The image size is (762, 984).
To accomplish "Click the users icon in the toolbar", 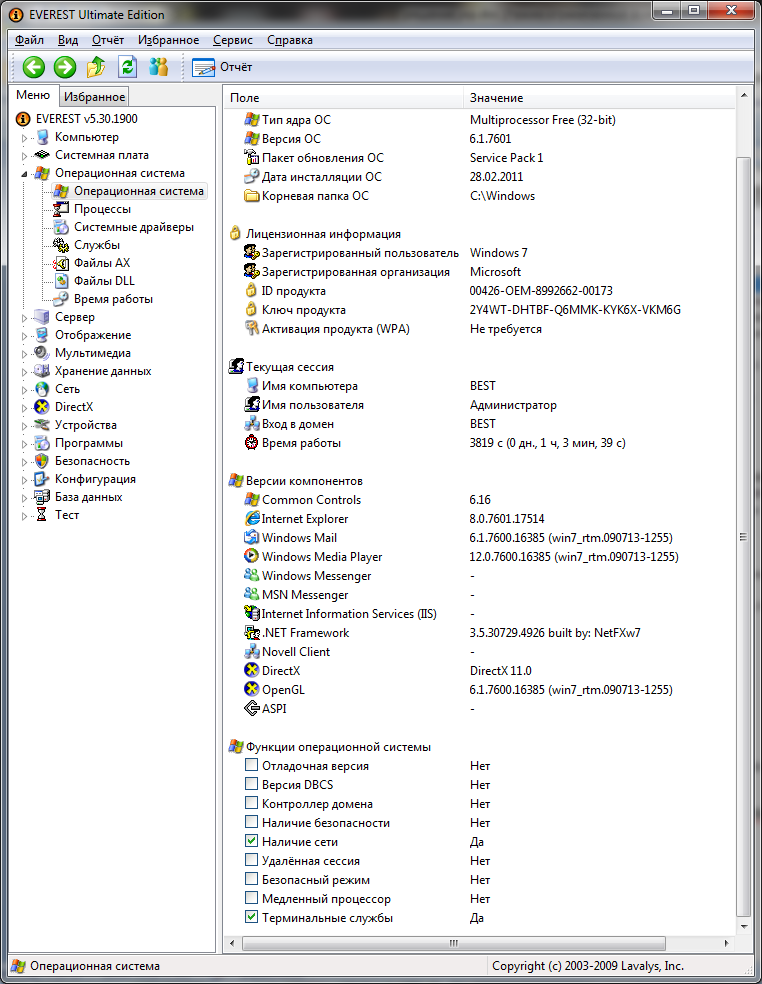I will click(159, 67).
